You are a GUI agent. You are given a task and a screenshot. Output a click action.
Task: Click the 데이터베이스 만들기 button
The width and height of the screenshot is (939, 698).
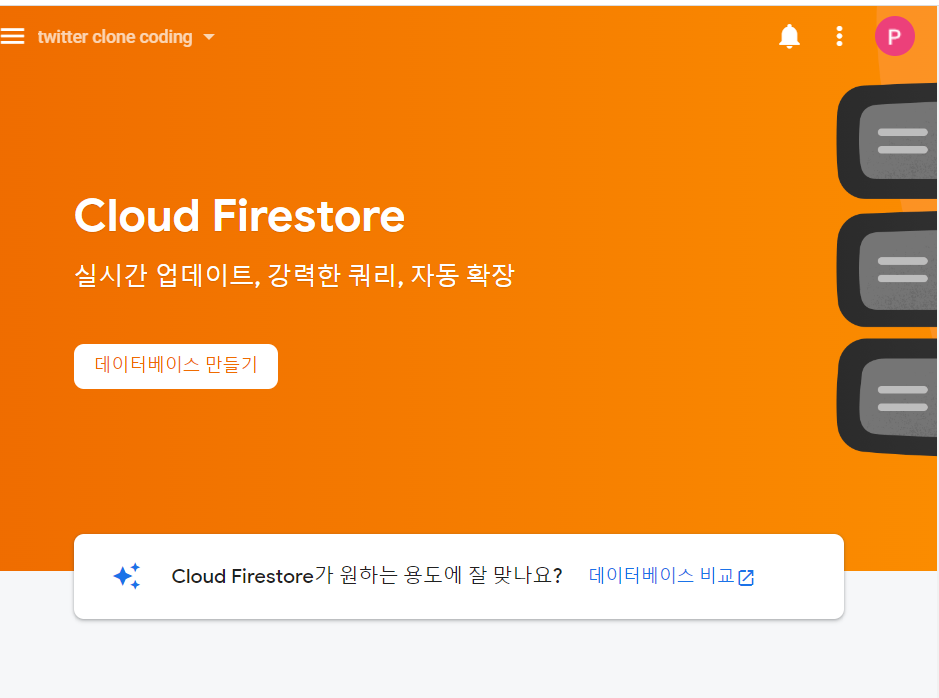(175, 366)
